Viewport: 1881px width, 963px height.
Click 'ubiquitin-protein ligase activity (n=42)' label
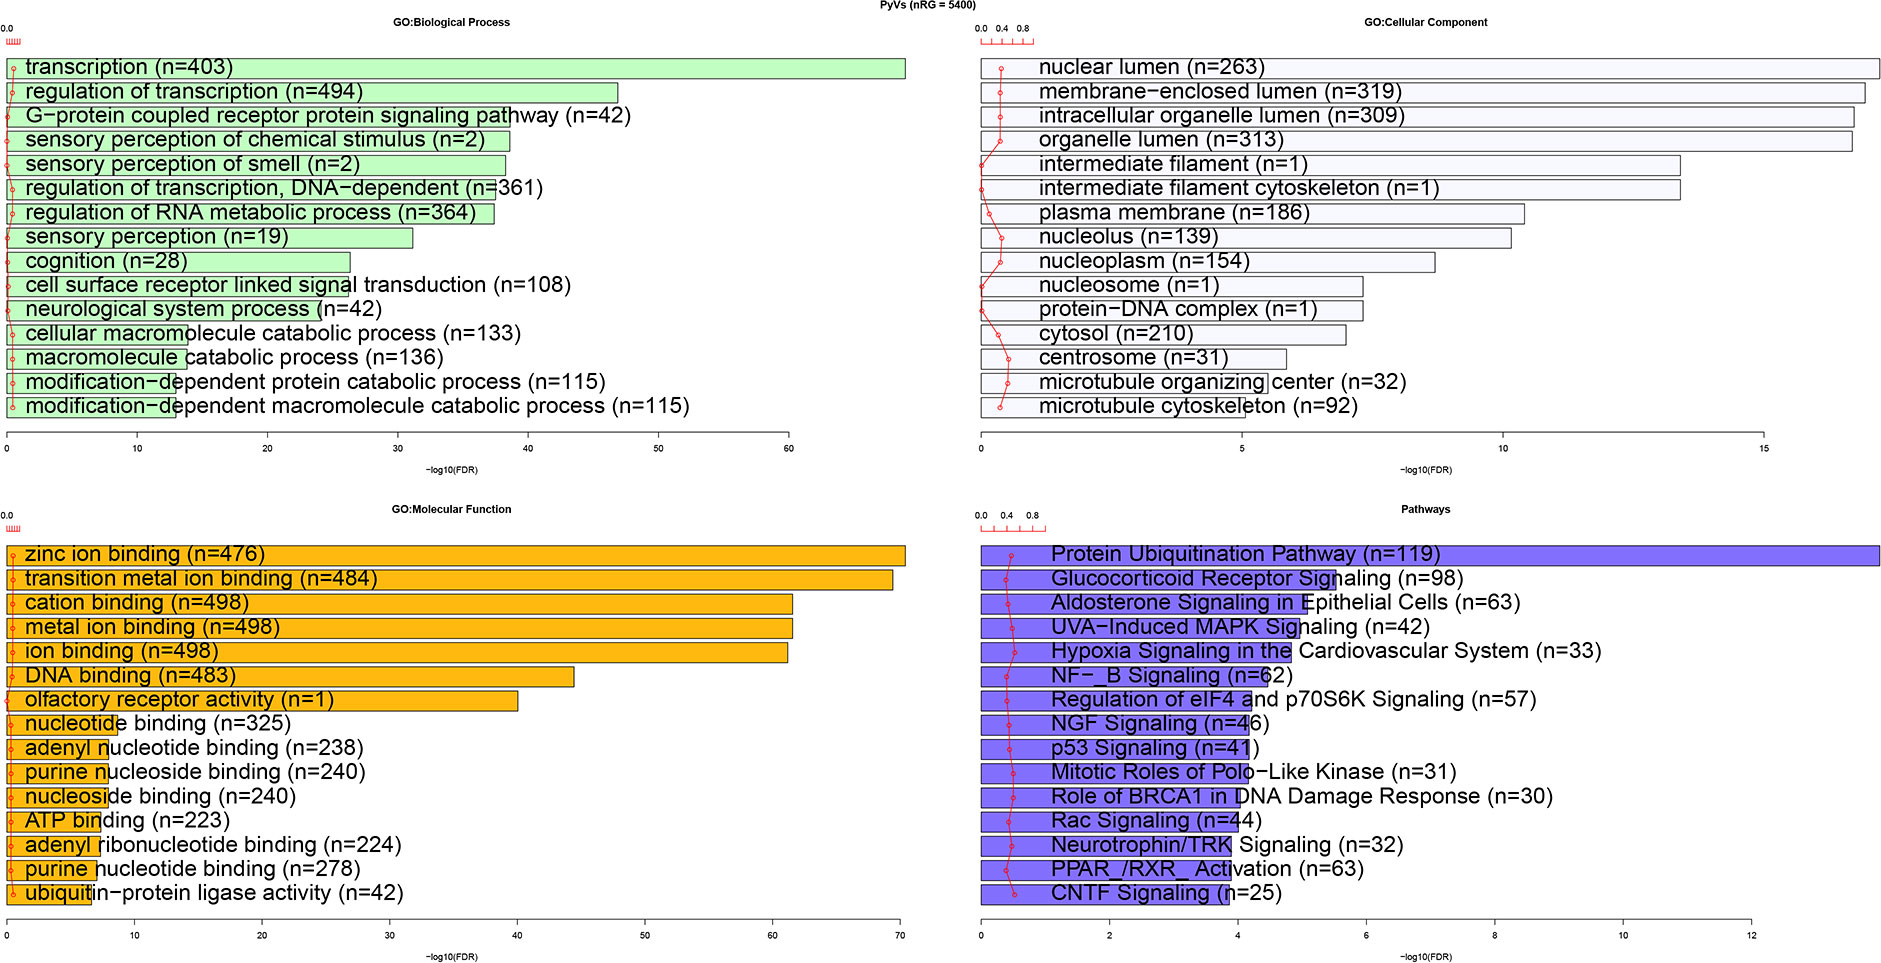coord(214,893)
